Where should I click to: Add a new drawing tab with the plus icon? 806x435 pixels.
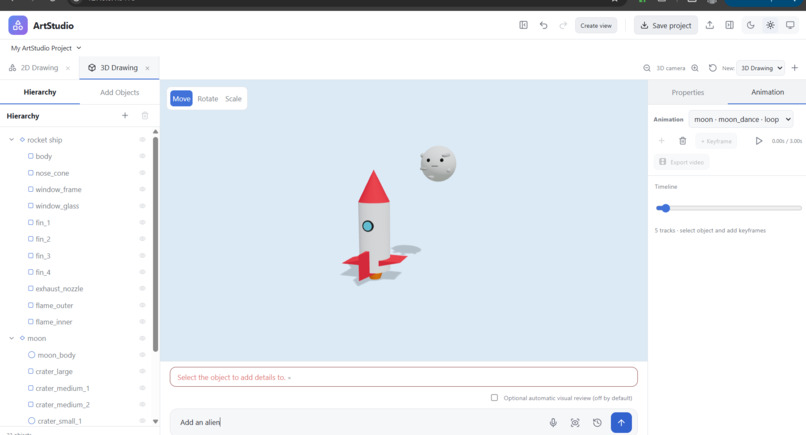pos(794,68)
